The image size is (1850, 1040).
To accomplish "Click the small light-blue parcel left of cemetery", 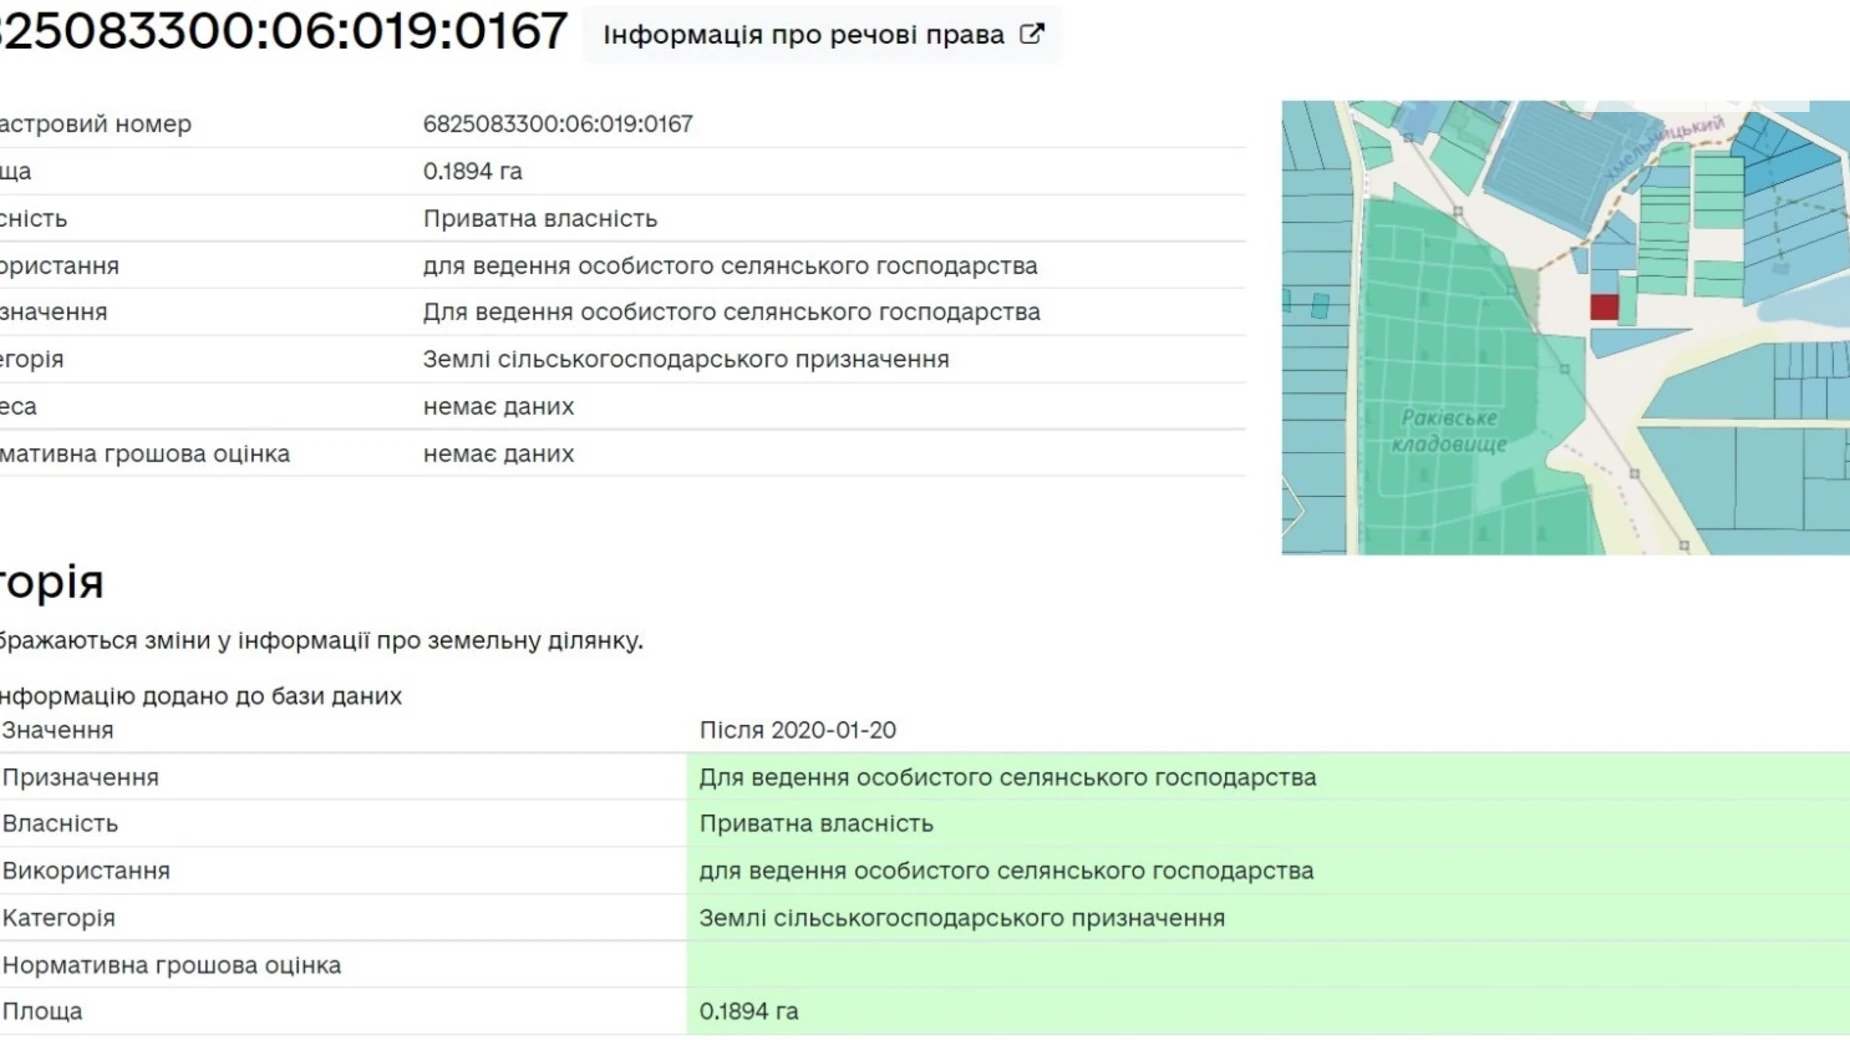I will 1320,306.
